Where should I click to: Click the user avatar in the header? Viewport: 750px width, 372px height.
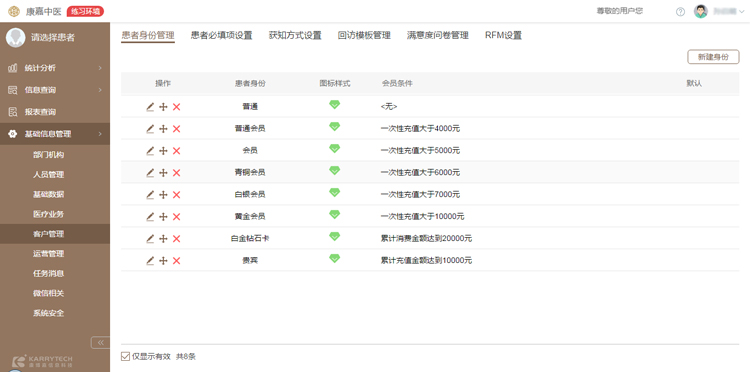[701, 11]
